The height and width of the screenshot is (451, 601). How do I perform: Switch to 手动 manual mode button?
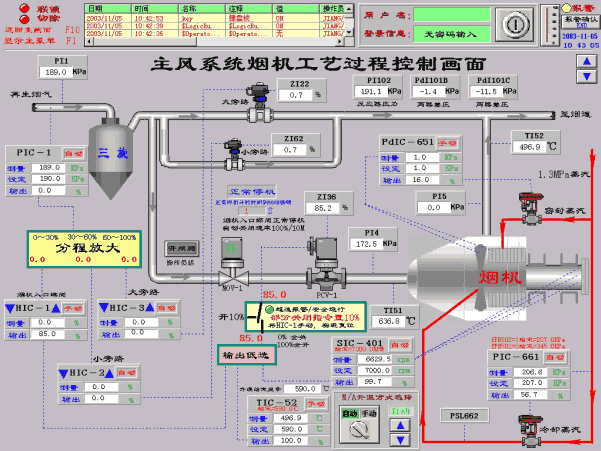371,413
